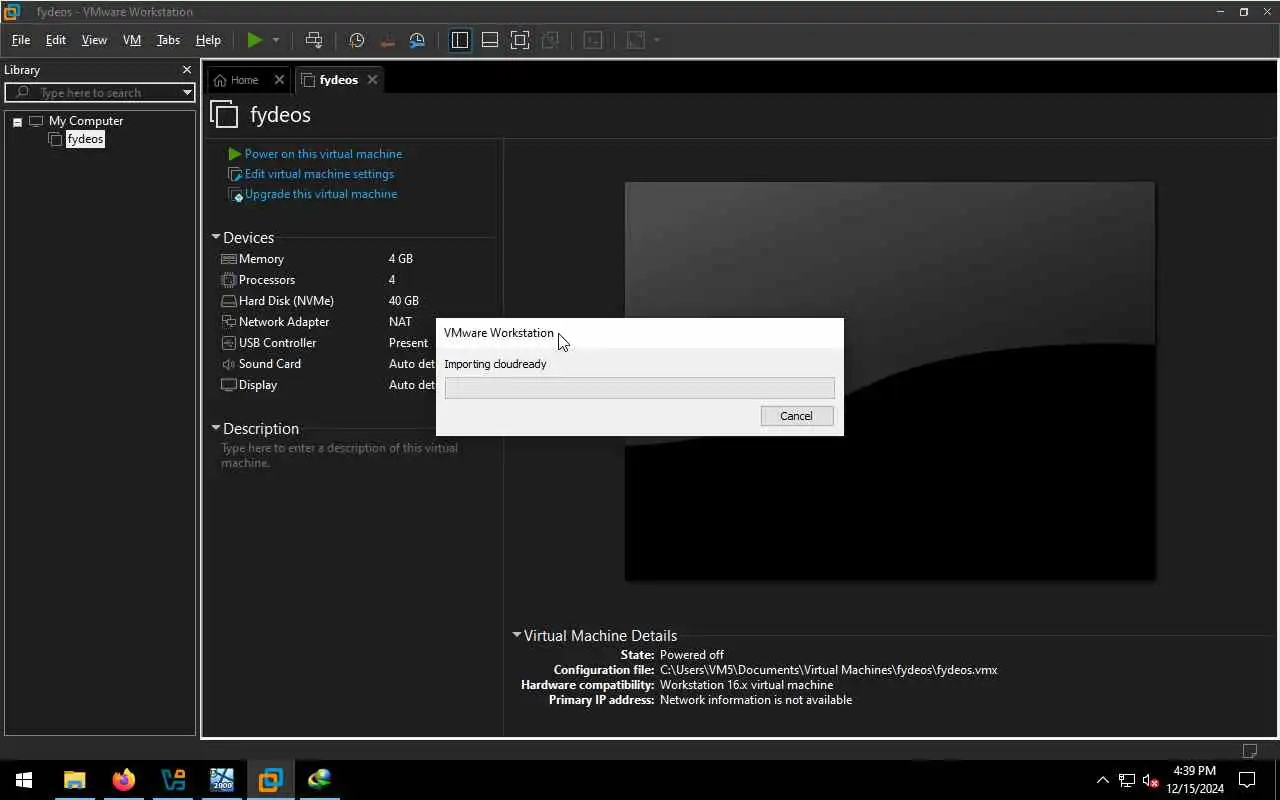Screen dimensions: 1280x800
Task: Click the muted volume tray icon
Action: pos(1150,780)
